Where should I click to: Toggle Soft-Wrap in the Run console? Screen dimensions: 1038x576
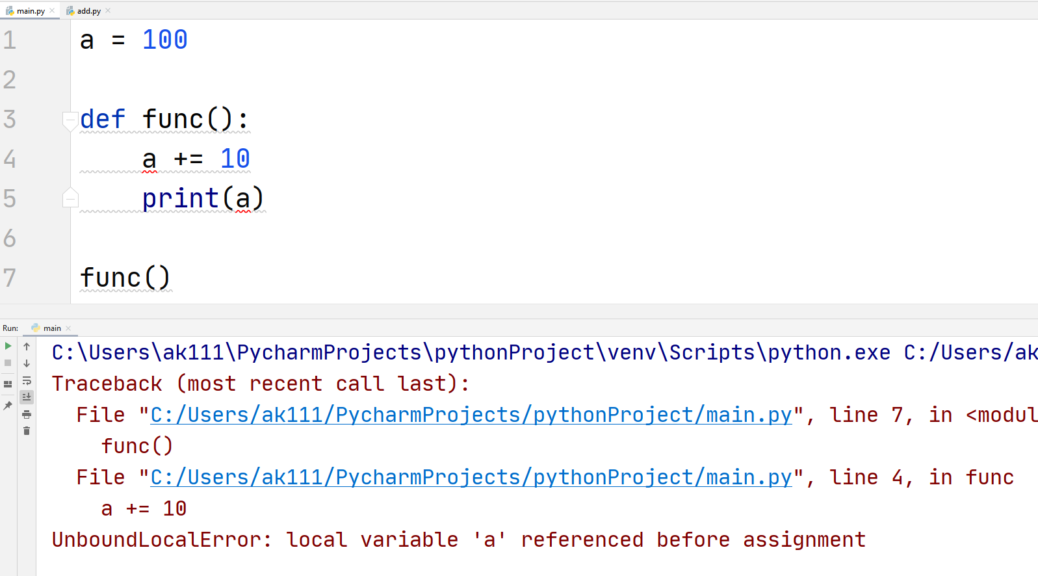click(x=27, y=380)
